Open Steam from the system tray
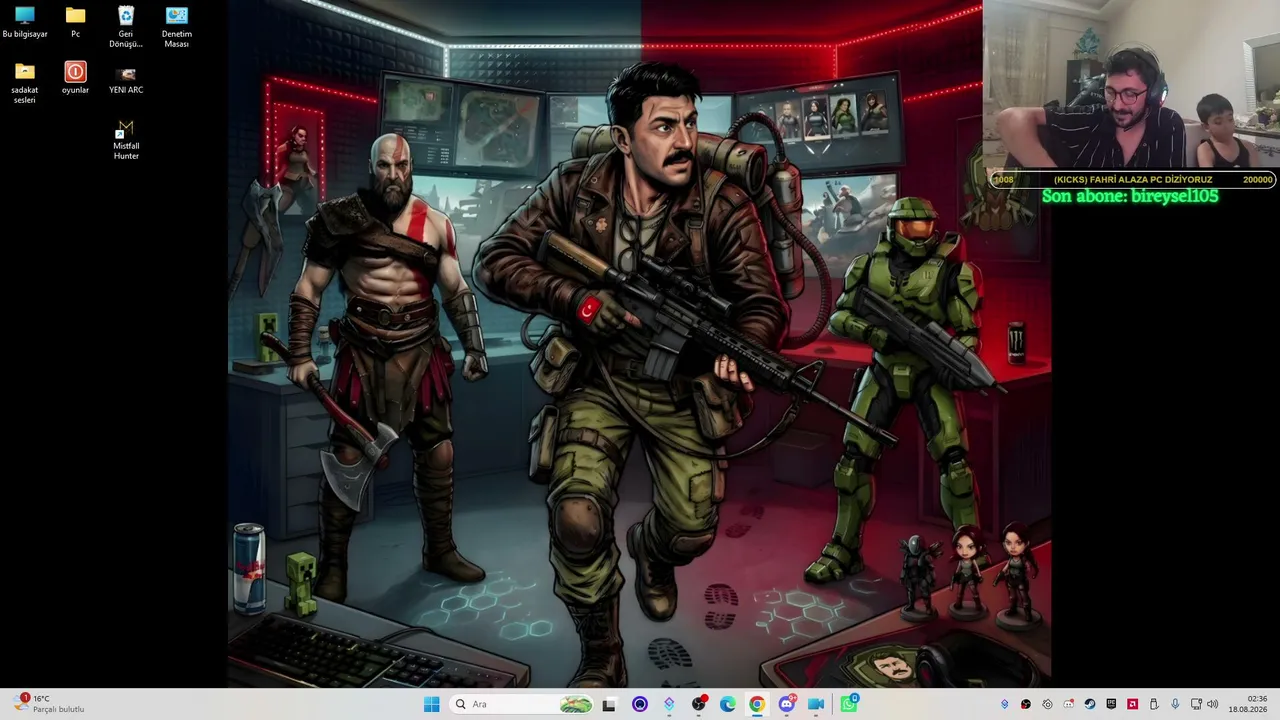1280x720 pixels. coord(1090,704)
